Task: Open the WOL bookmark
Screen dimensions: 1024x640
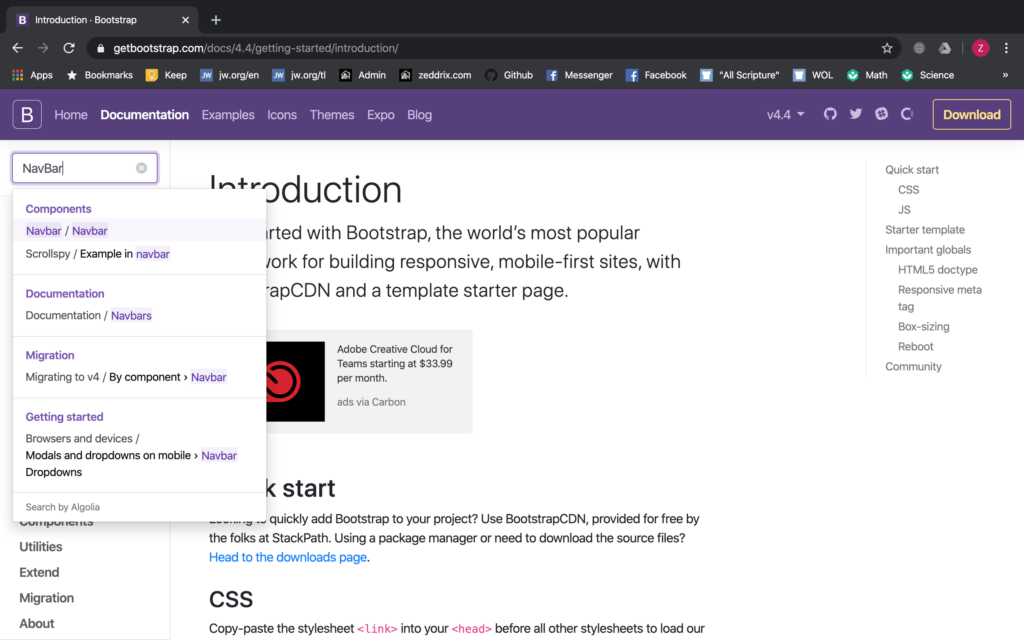Action: (813, 75)
